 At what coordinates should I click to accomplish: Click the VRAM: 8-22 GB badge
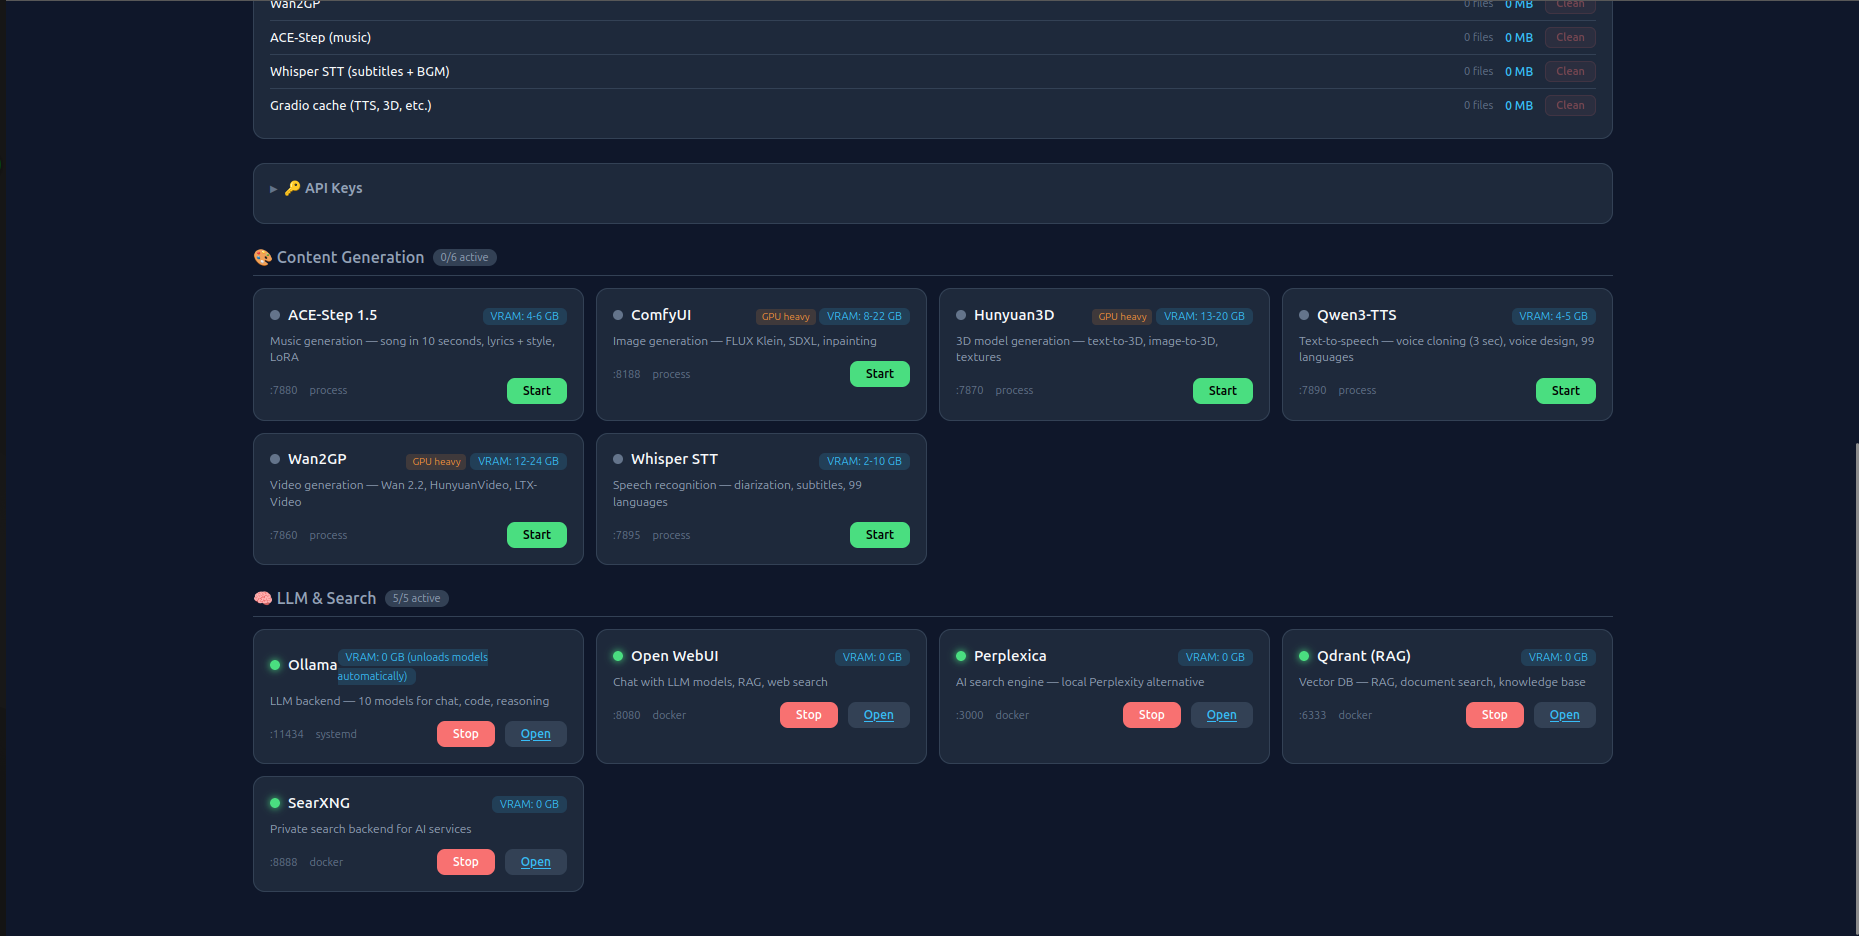click(x=865, y=317)
